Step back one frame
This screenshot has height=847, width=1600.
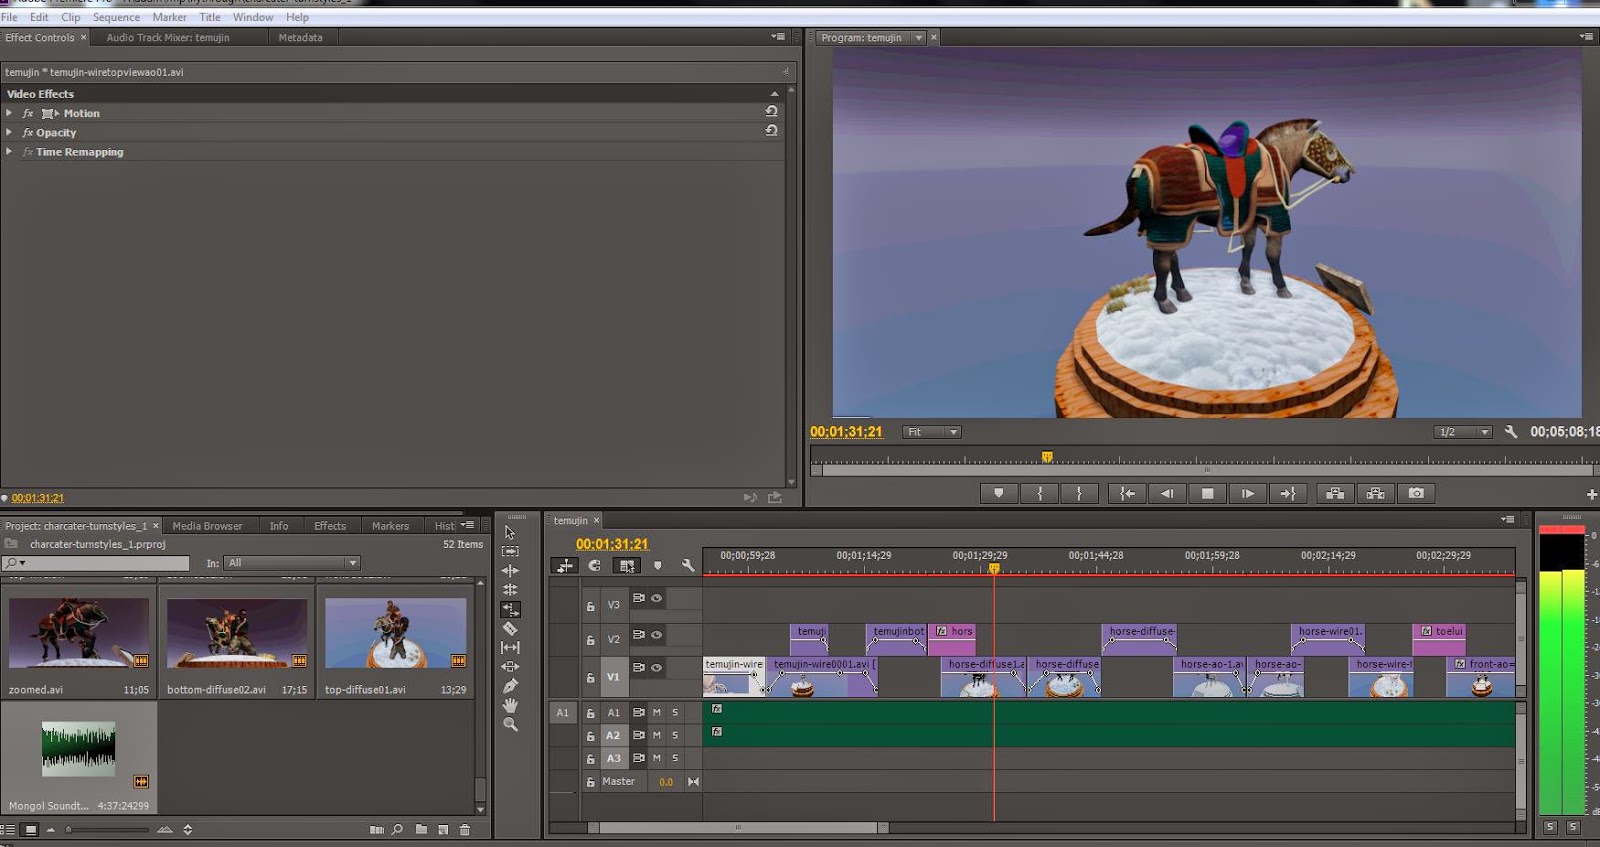coord(1167,493)
